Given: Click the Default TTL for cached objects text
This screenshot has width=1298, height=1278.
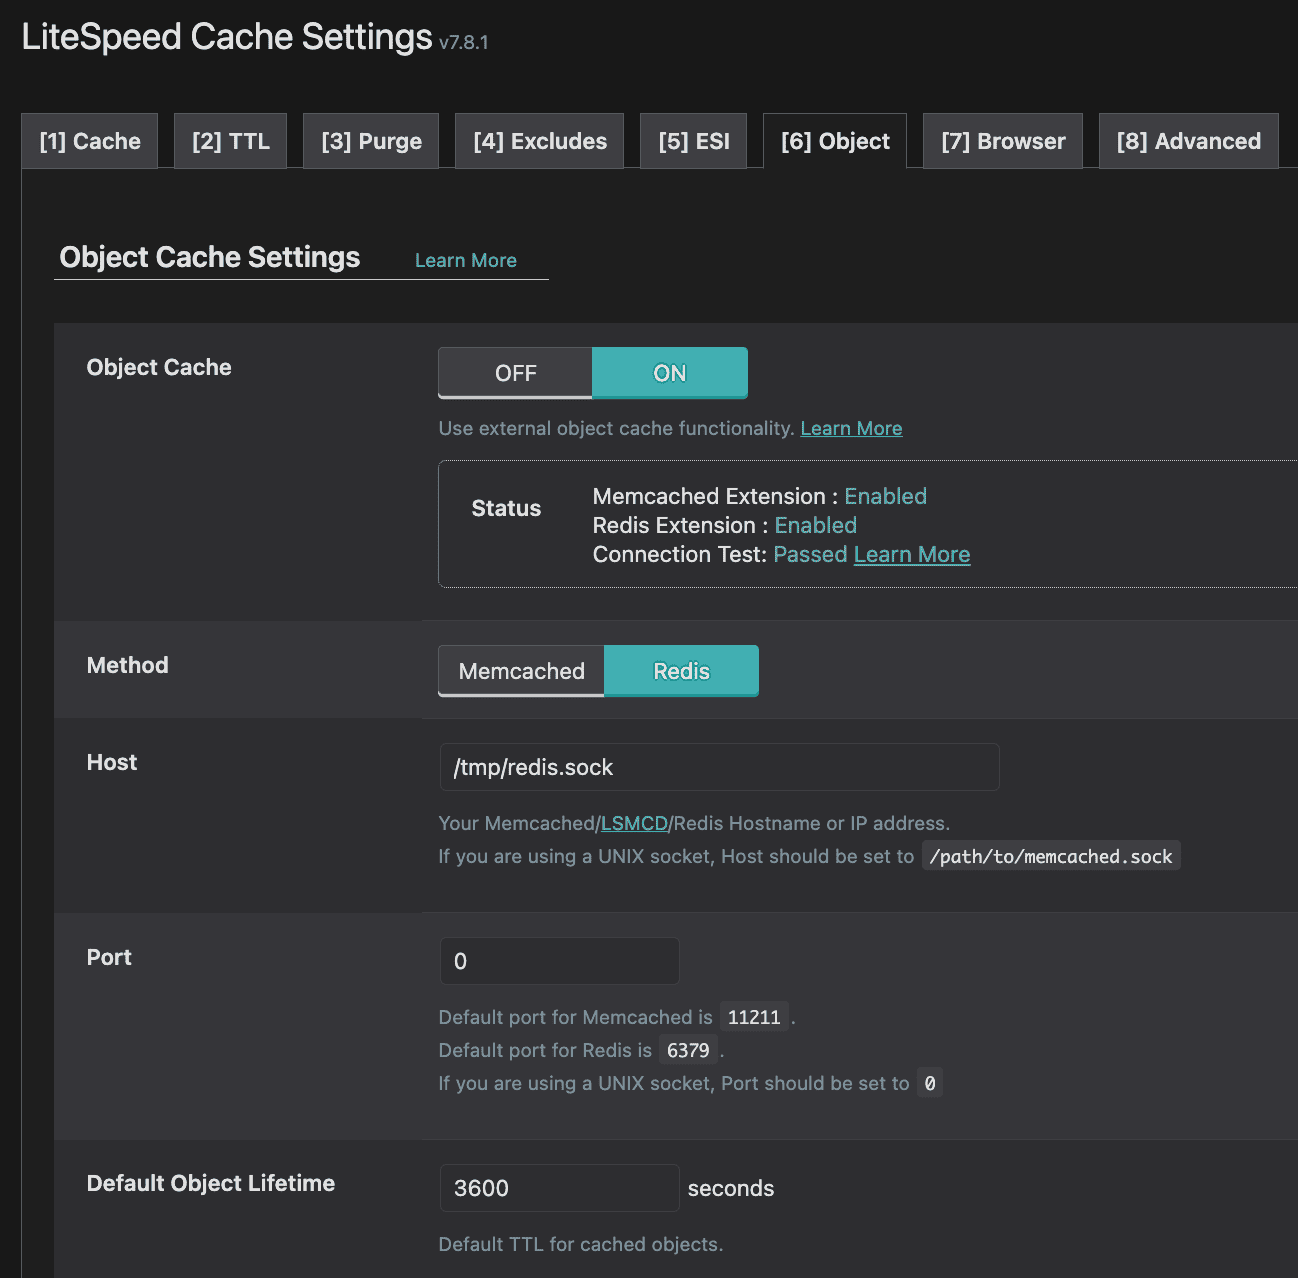Looking at the screenshot, I should click(581, 1244).
